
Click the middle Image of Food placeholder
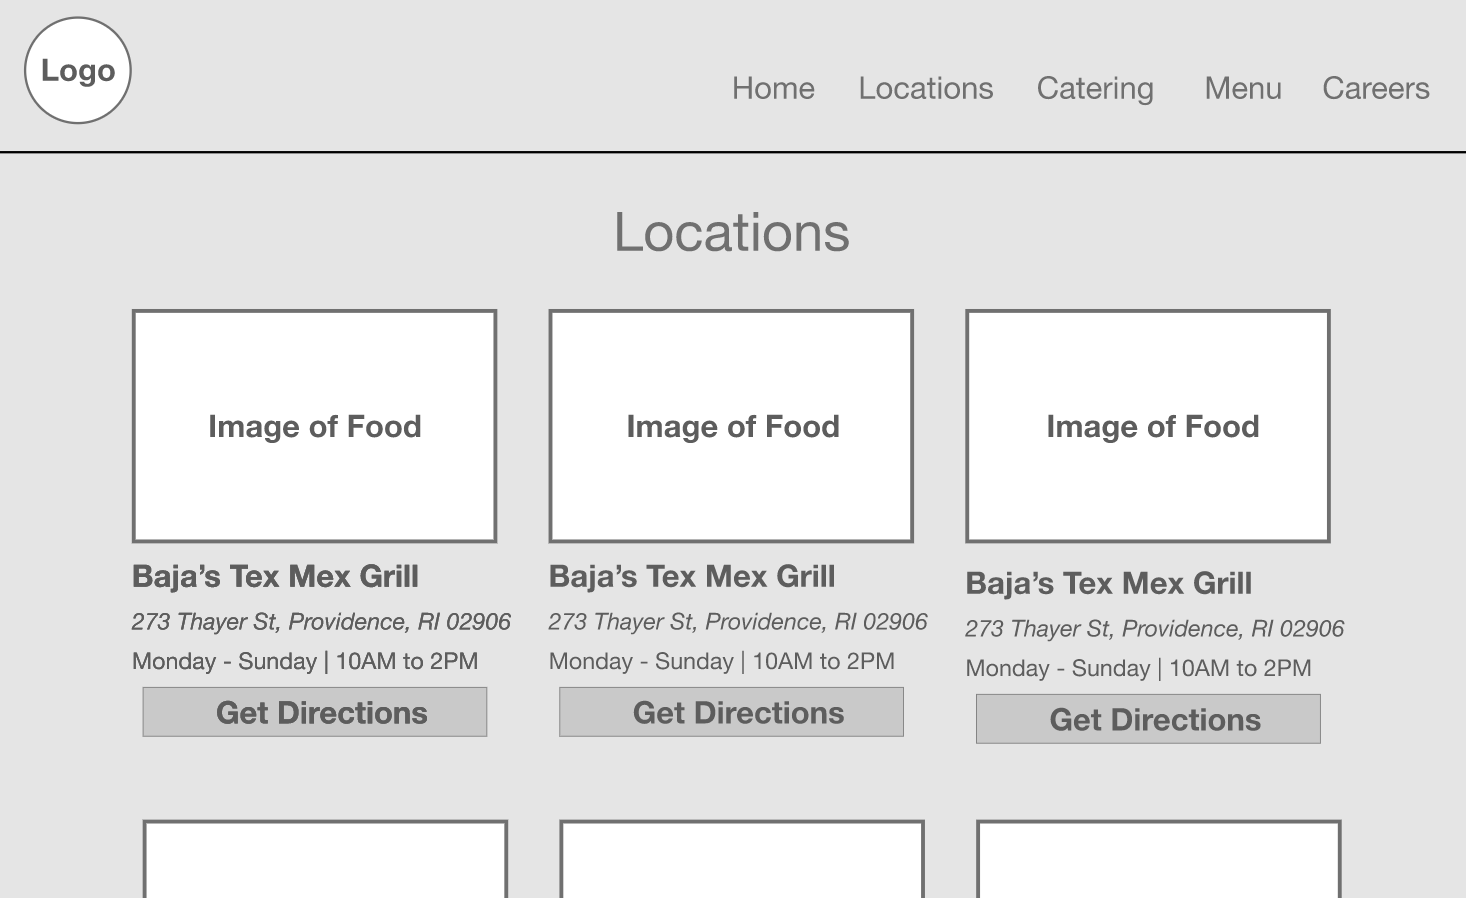point(731,426)
